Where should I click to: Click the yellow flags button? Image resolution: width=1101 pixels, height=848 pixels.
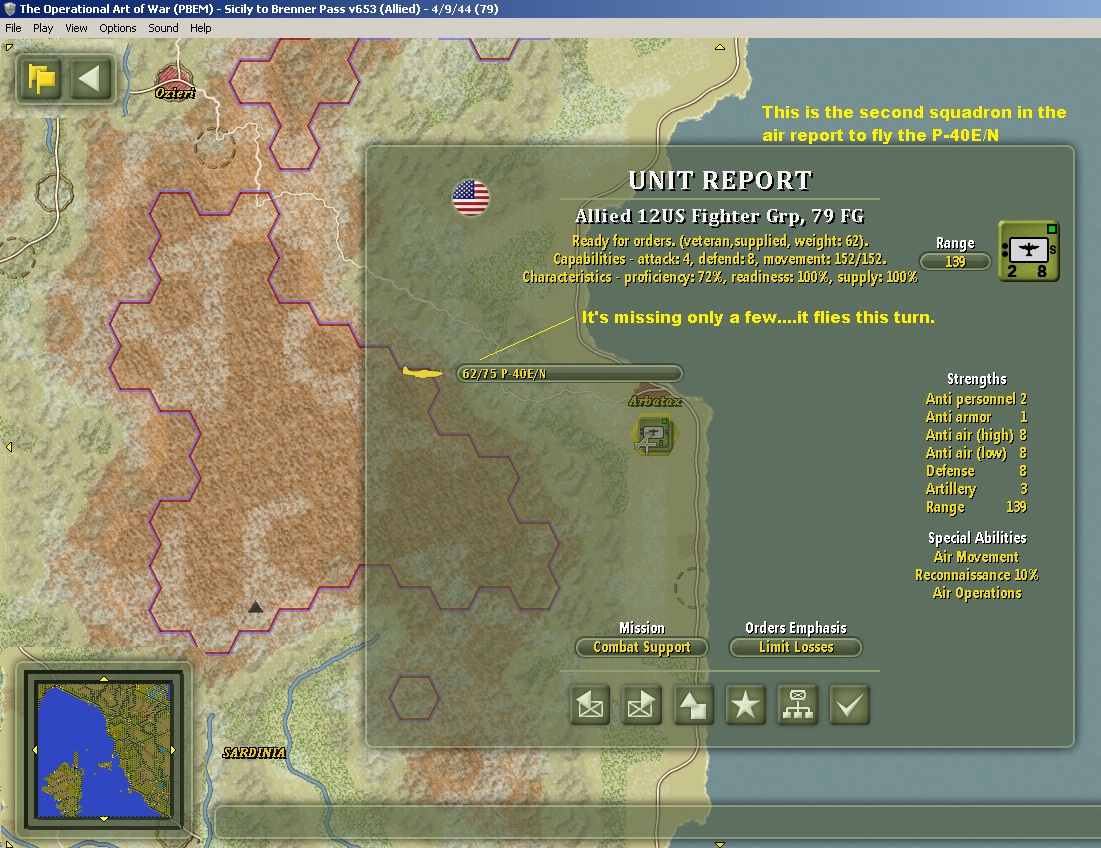coord(41,79)
